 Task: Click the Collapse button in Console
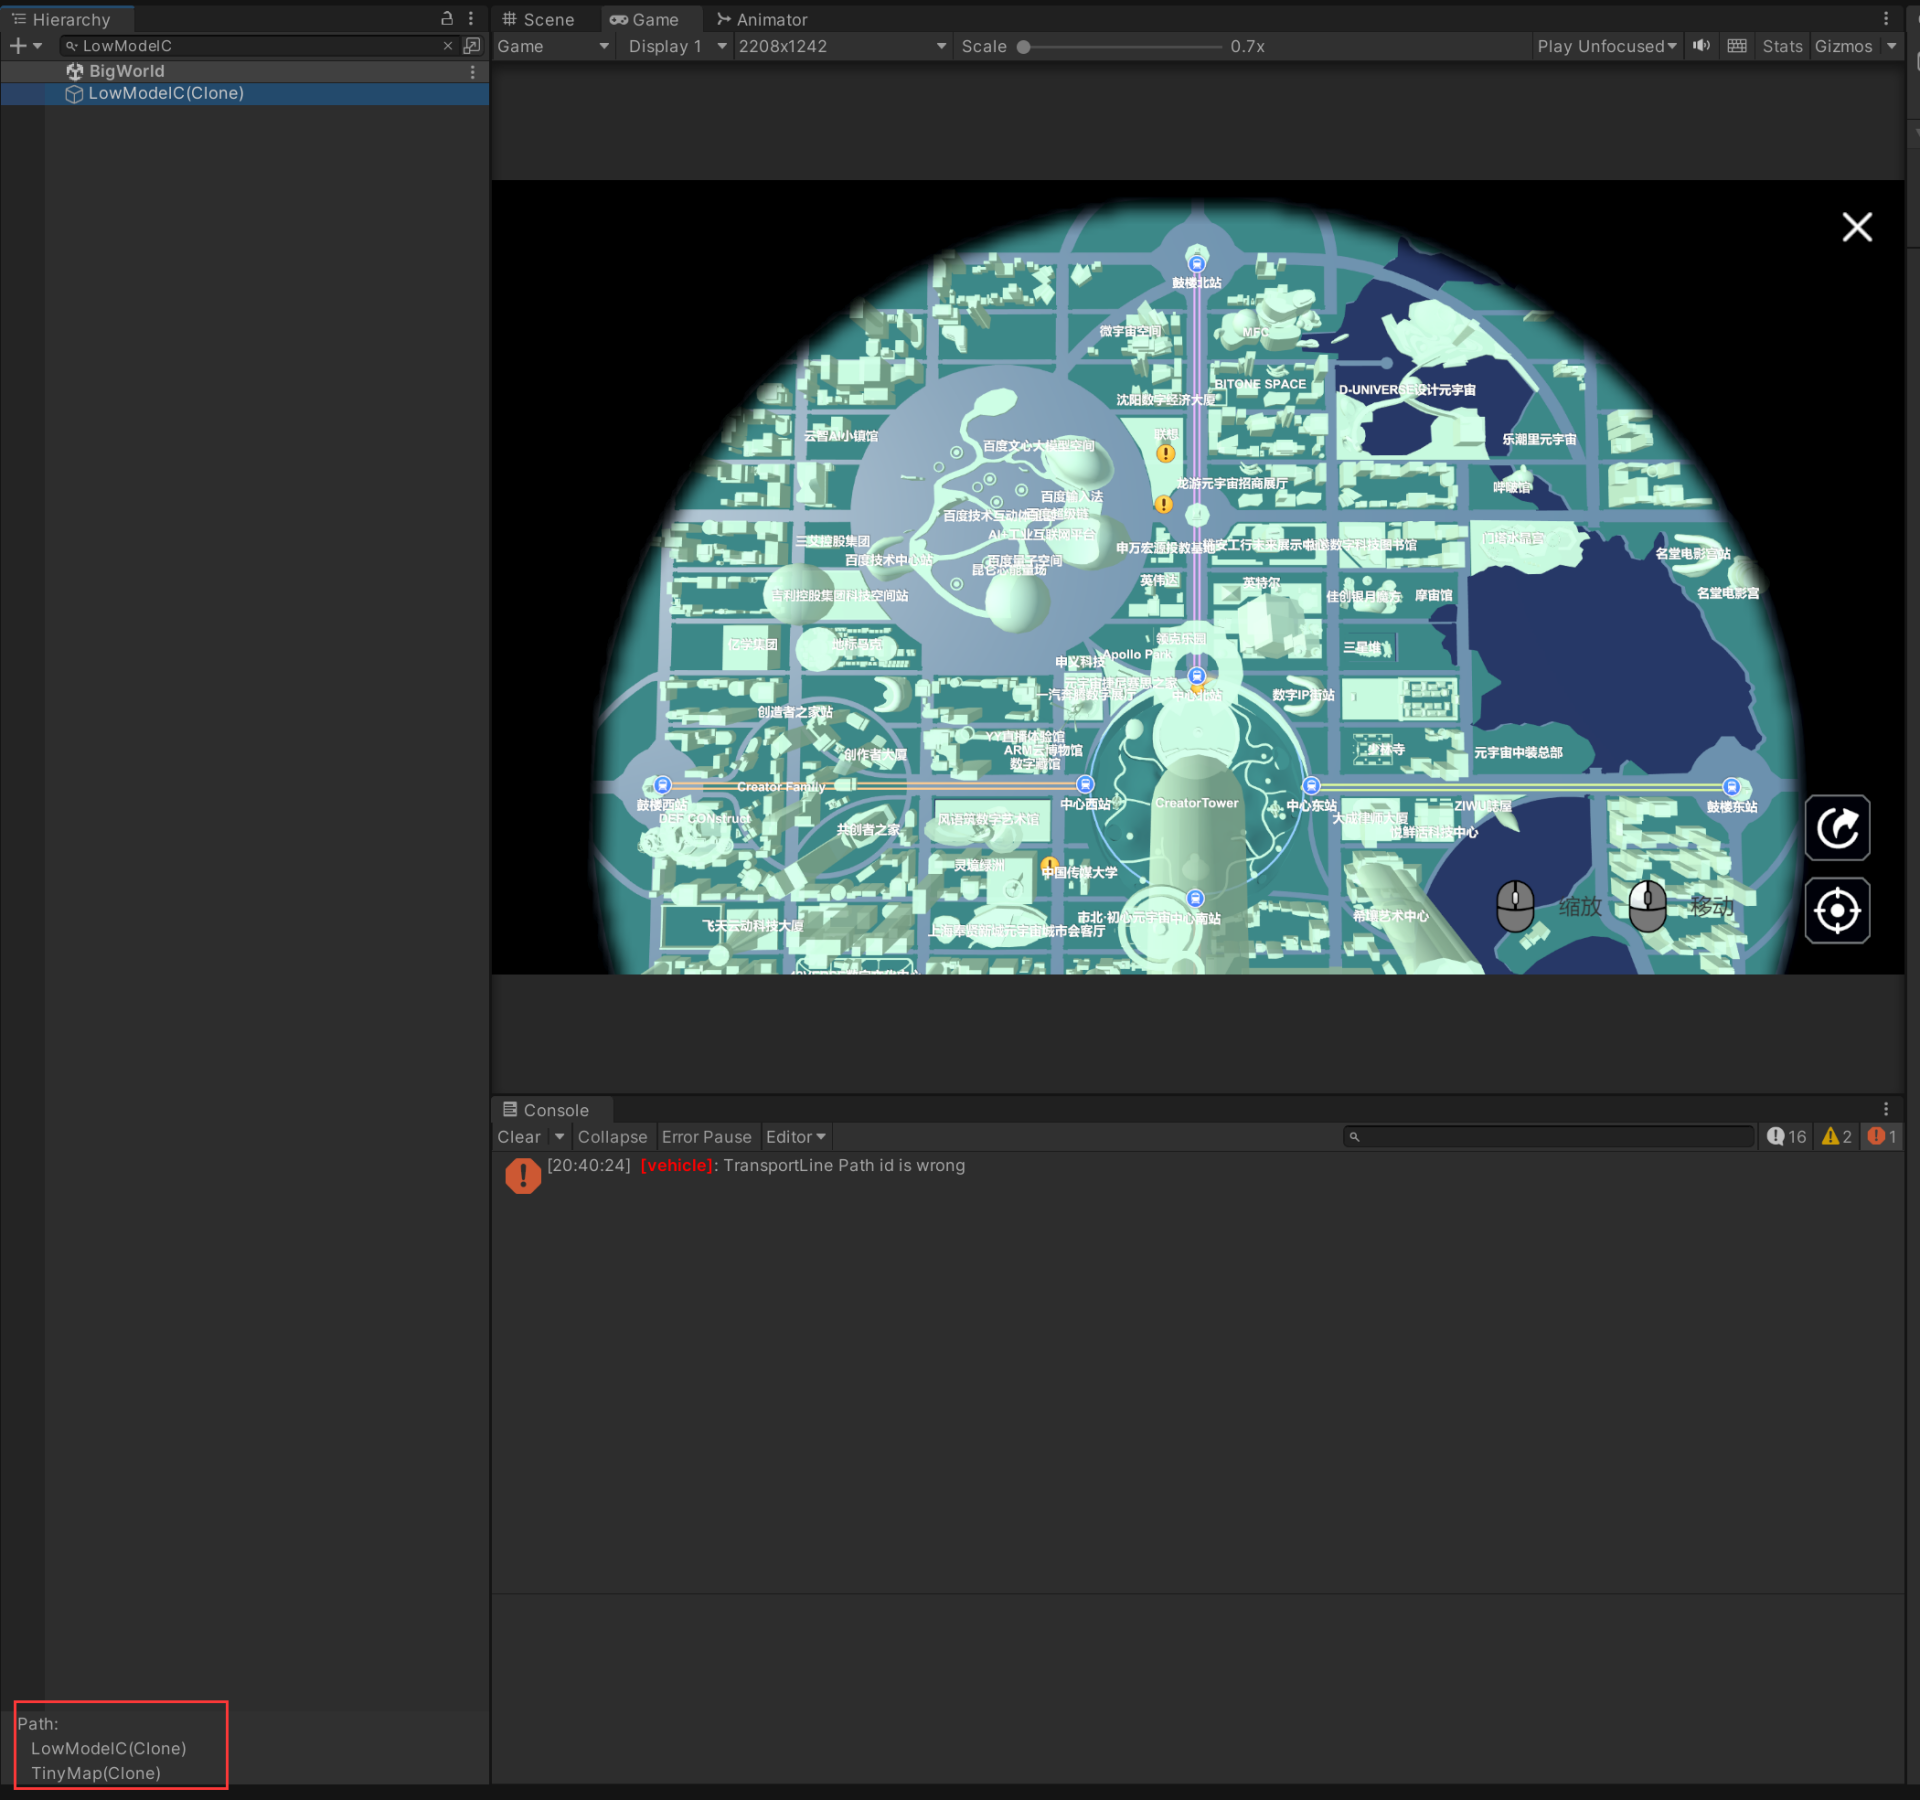(612, 1137)
